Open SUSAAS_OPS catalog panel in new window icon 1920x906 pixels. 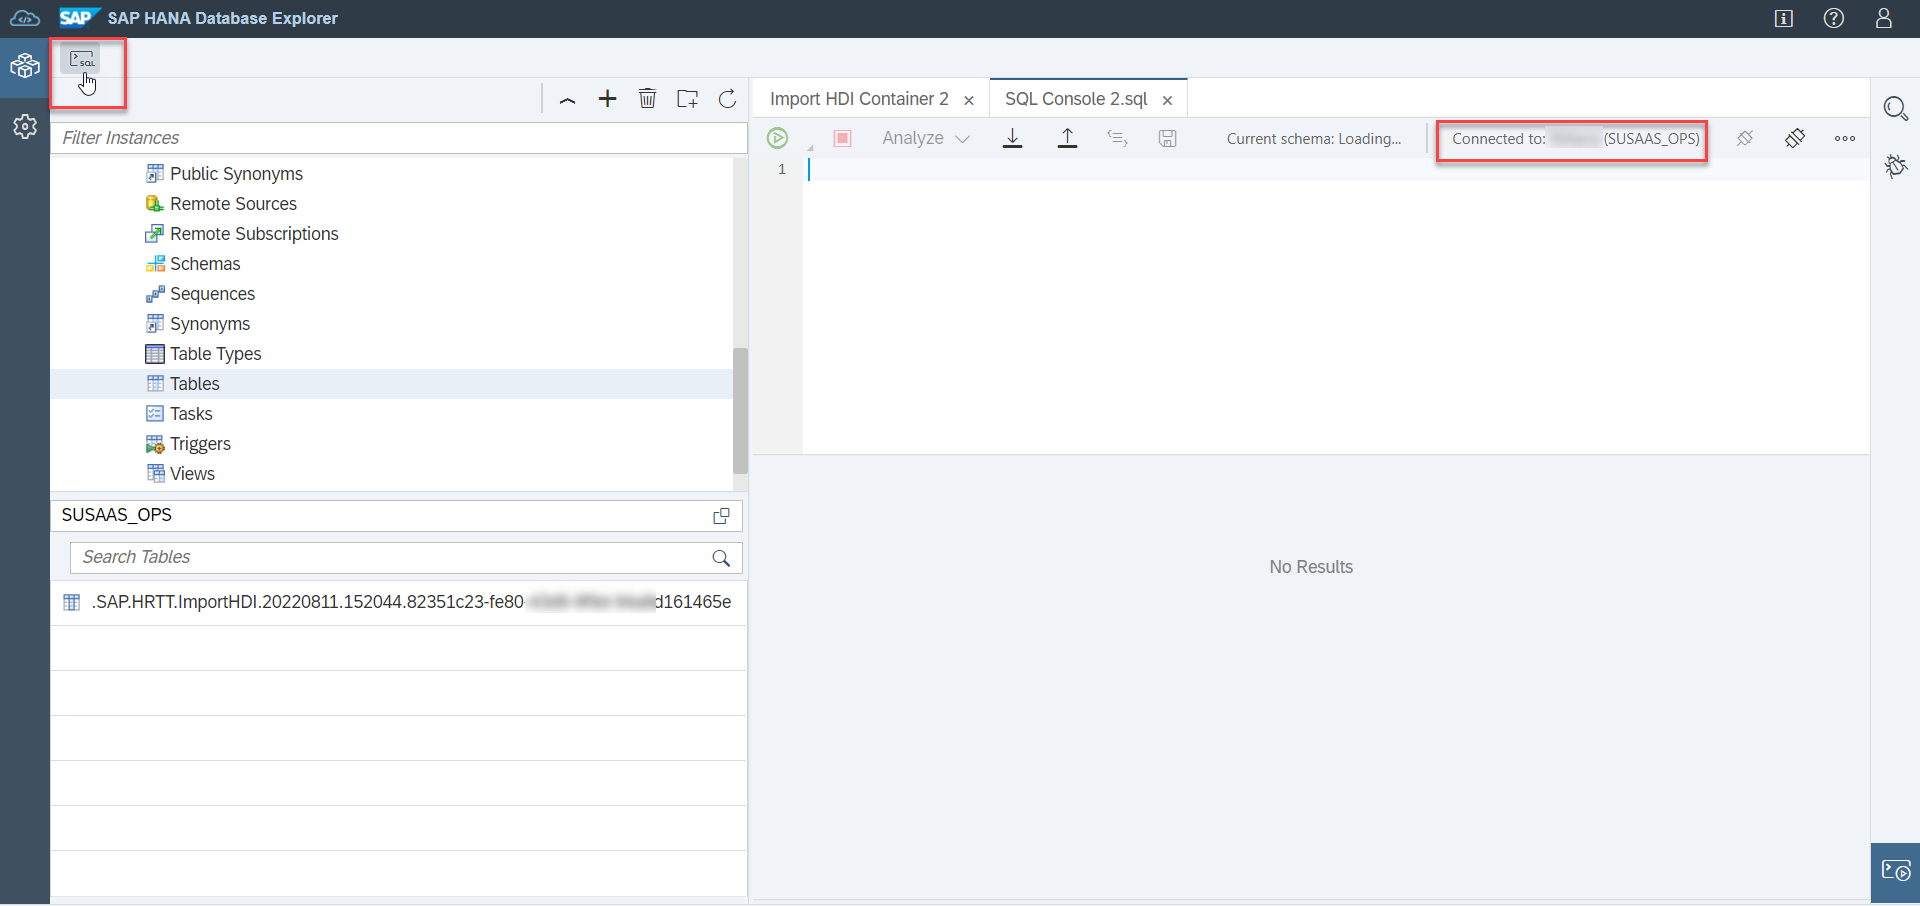pyautogui.click(x=721, y=516)
